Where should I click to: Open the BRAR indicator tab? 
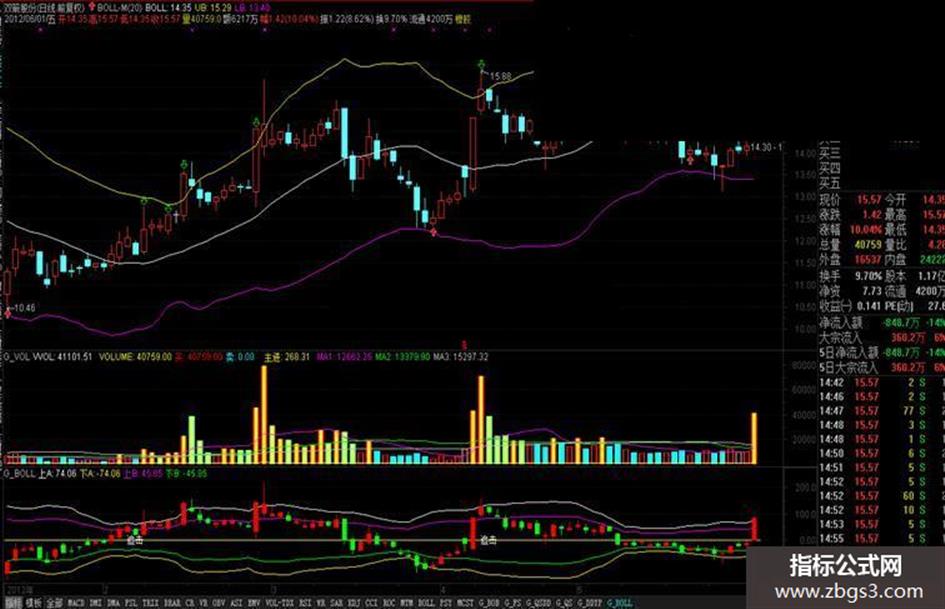[x=172, y=602]
